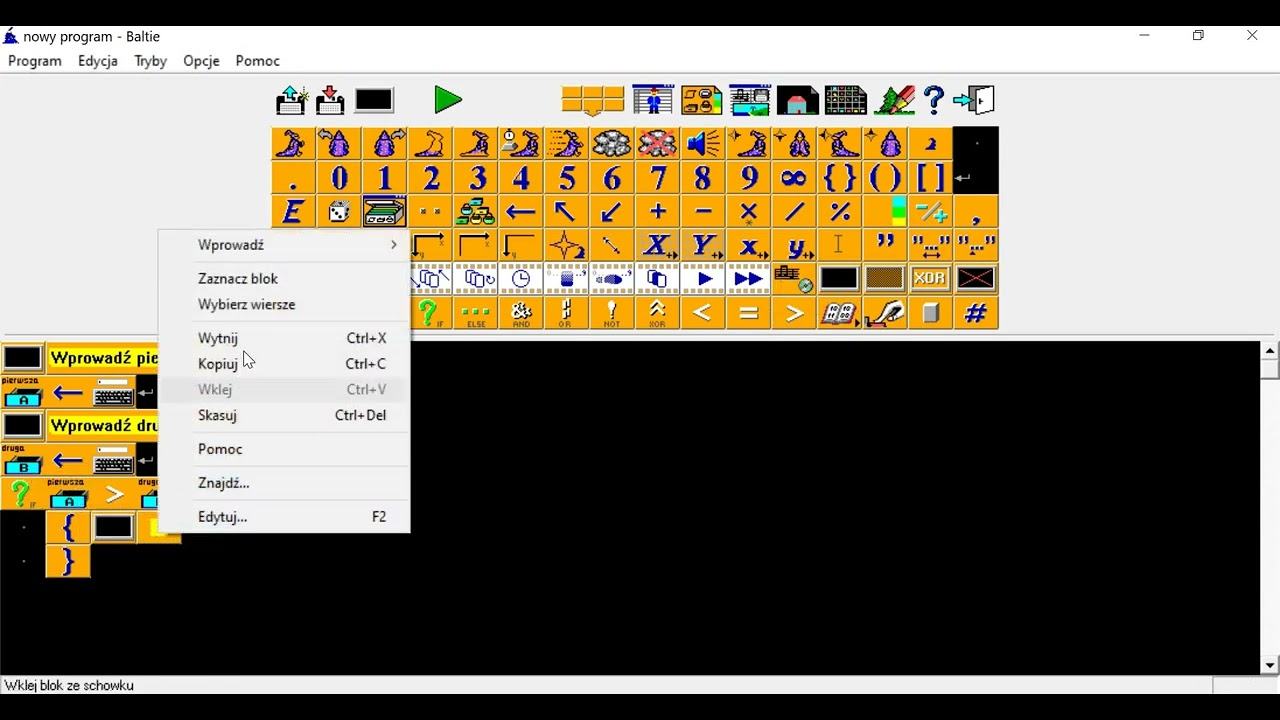Click the green IF question mark in program

[22, 494]
